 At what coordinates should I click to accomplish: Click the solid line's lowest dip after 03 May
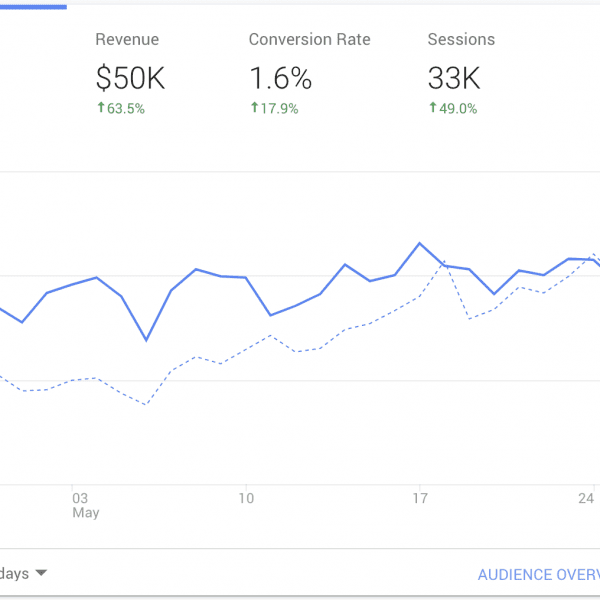147,340
